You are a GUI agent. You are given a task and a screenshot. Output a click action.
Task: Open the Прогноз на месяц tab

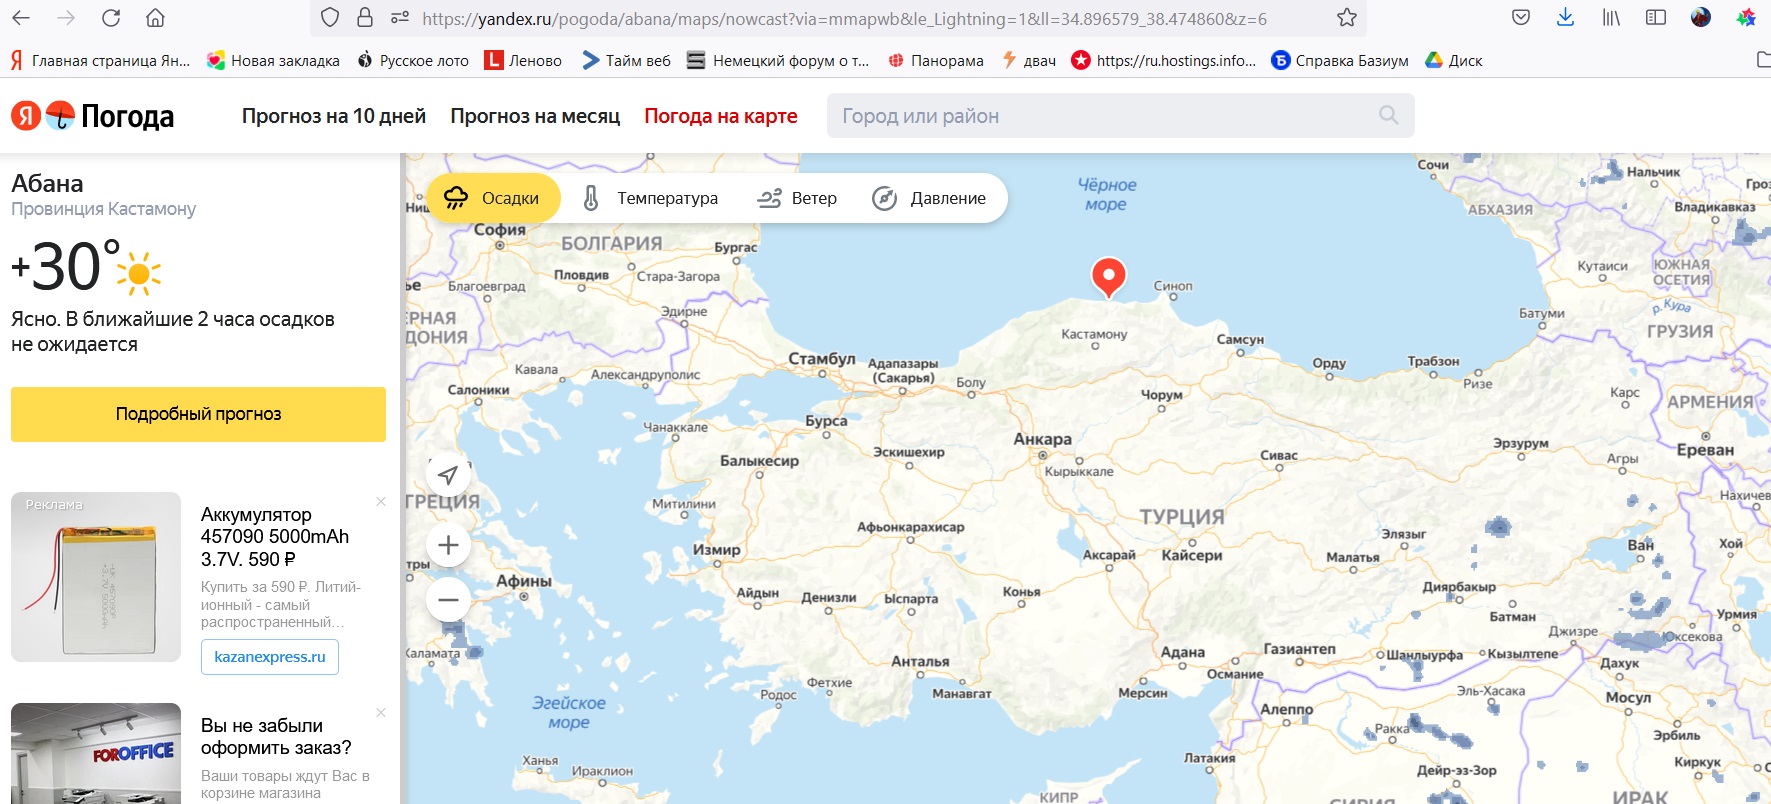click(535, 116)
